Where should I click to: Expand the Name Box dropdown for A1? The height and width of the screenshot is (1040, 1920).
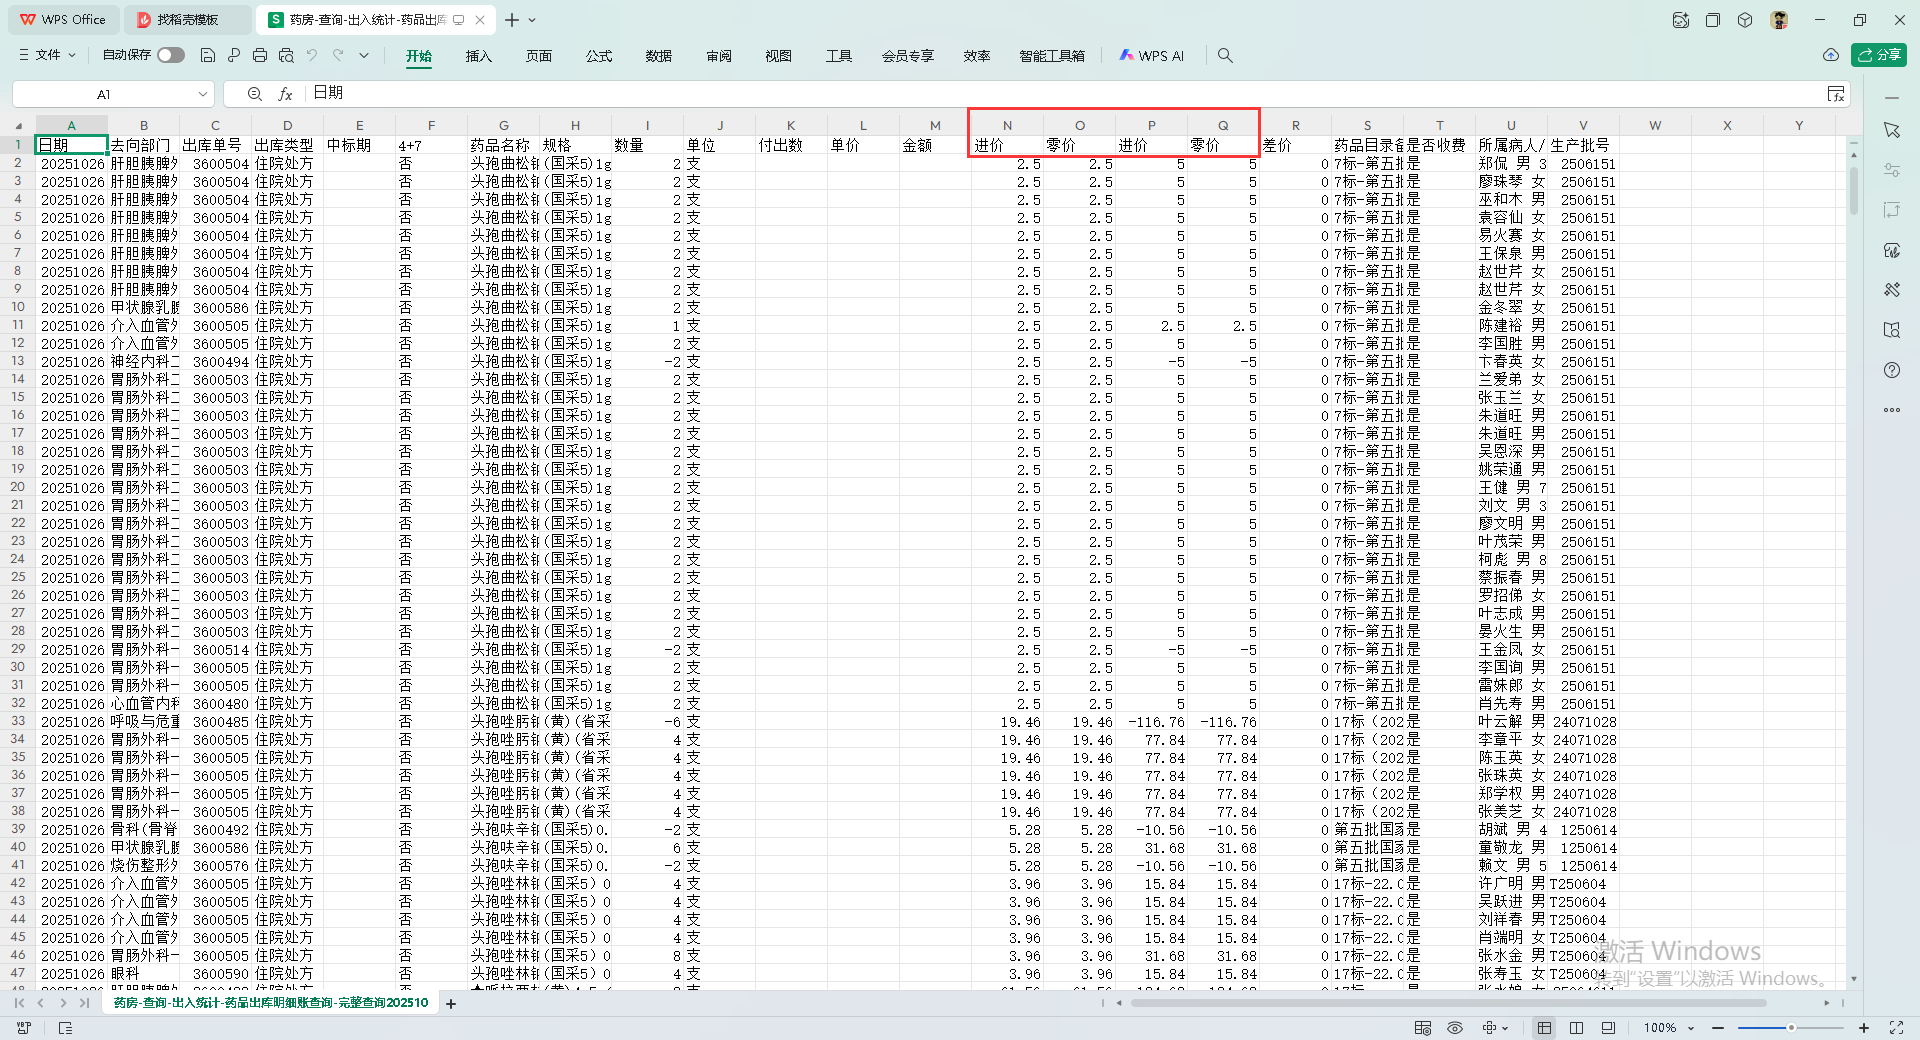click(x=203, y=94)
